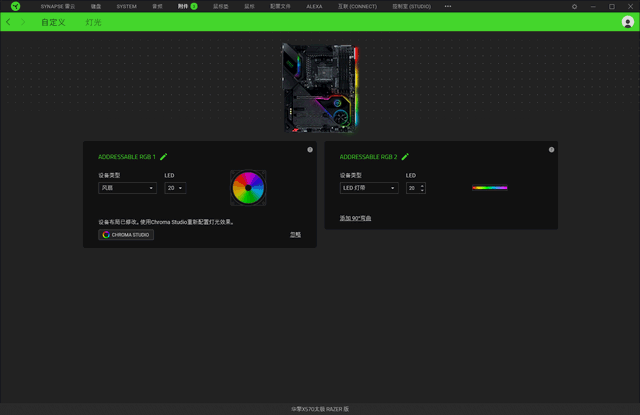The image size is (640, 415).
Task: Go back with the left arrow
Action: tap(9, 22)
